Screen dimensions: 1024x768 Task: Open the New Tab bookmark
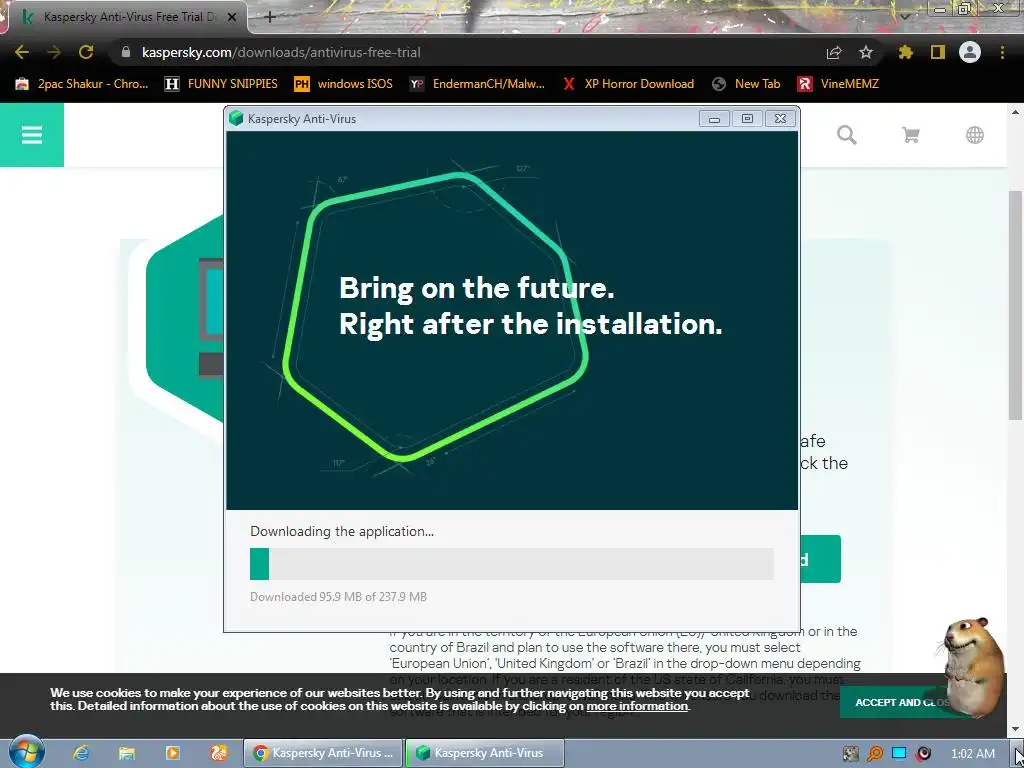point(746,84)
